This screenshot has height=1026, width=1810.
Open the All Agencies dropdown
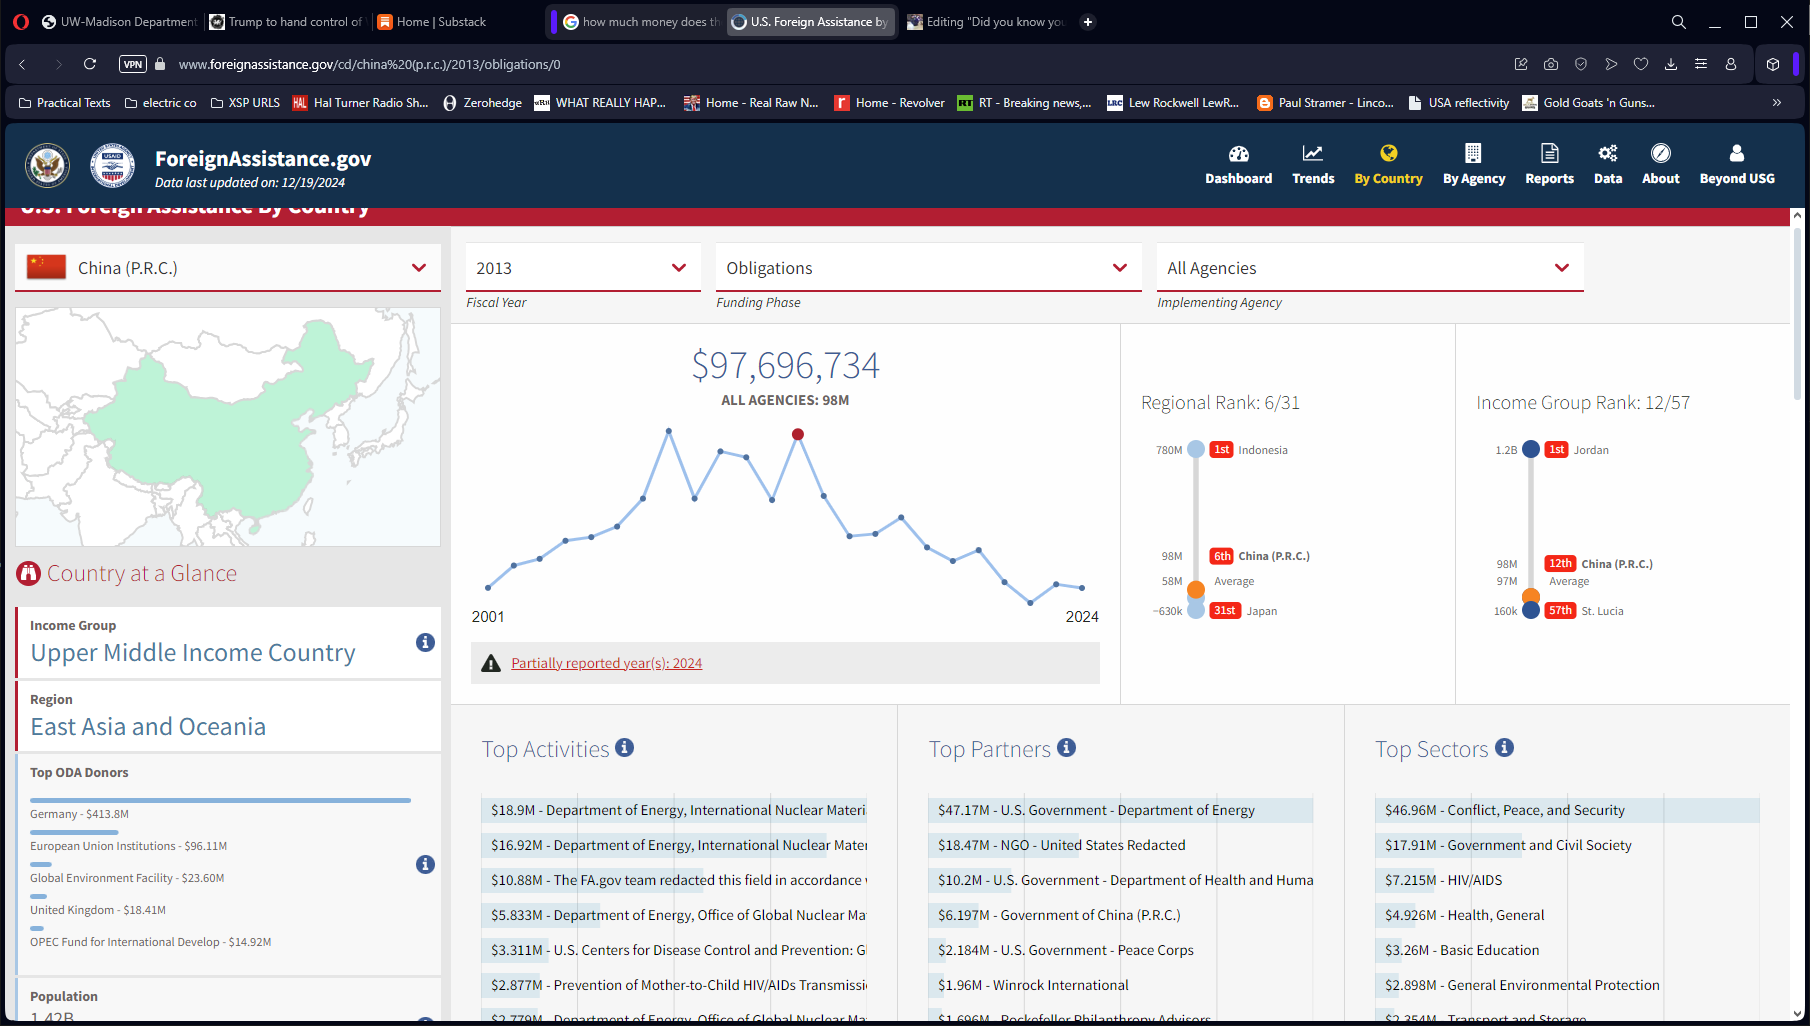(x=1369, y=268)
